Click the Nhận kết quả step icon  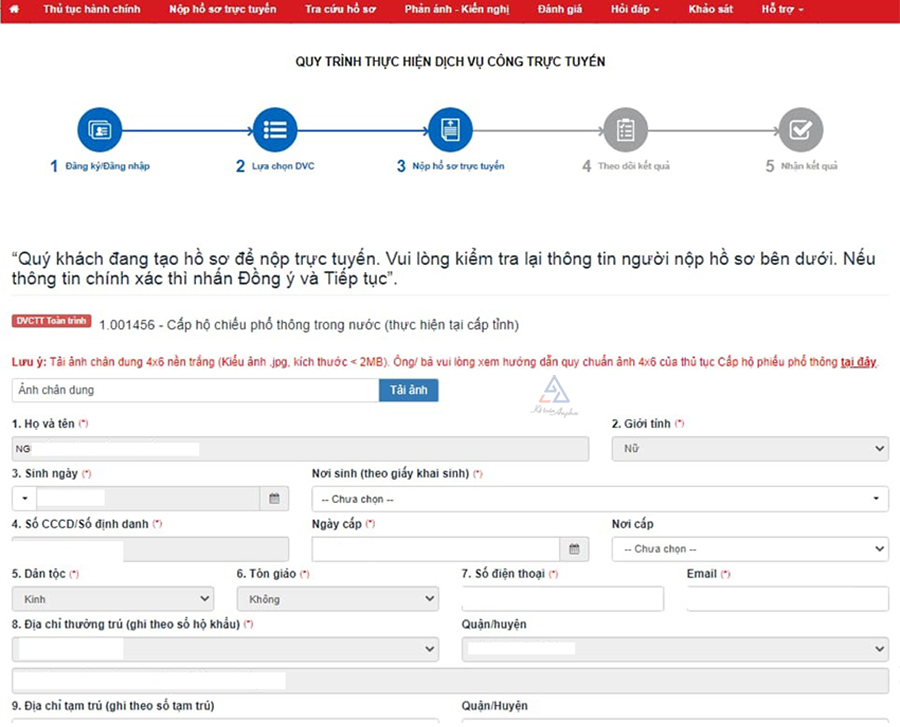pyautogui.click(x=801, y=130)
